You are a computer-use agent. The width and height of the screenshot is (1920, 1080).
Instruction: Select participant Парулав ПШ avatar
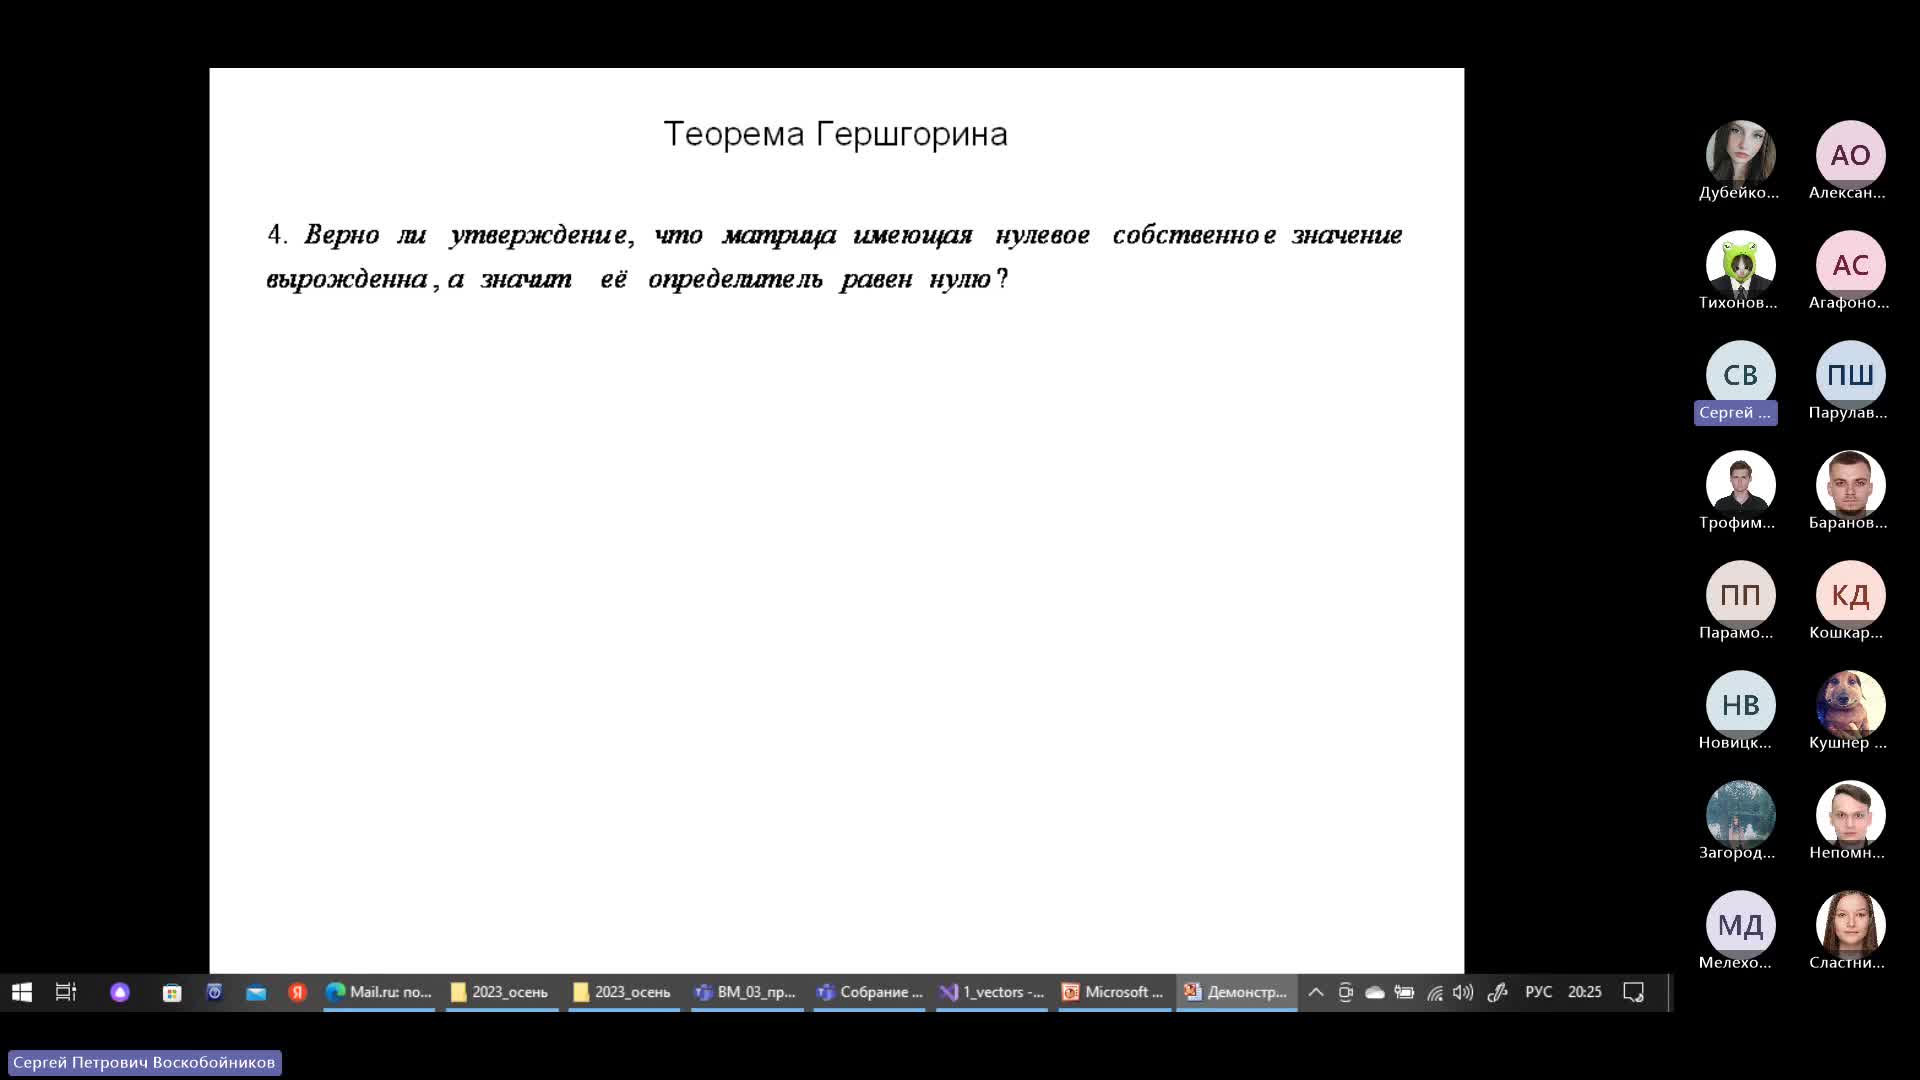(x=1850, y=375)
